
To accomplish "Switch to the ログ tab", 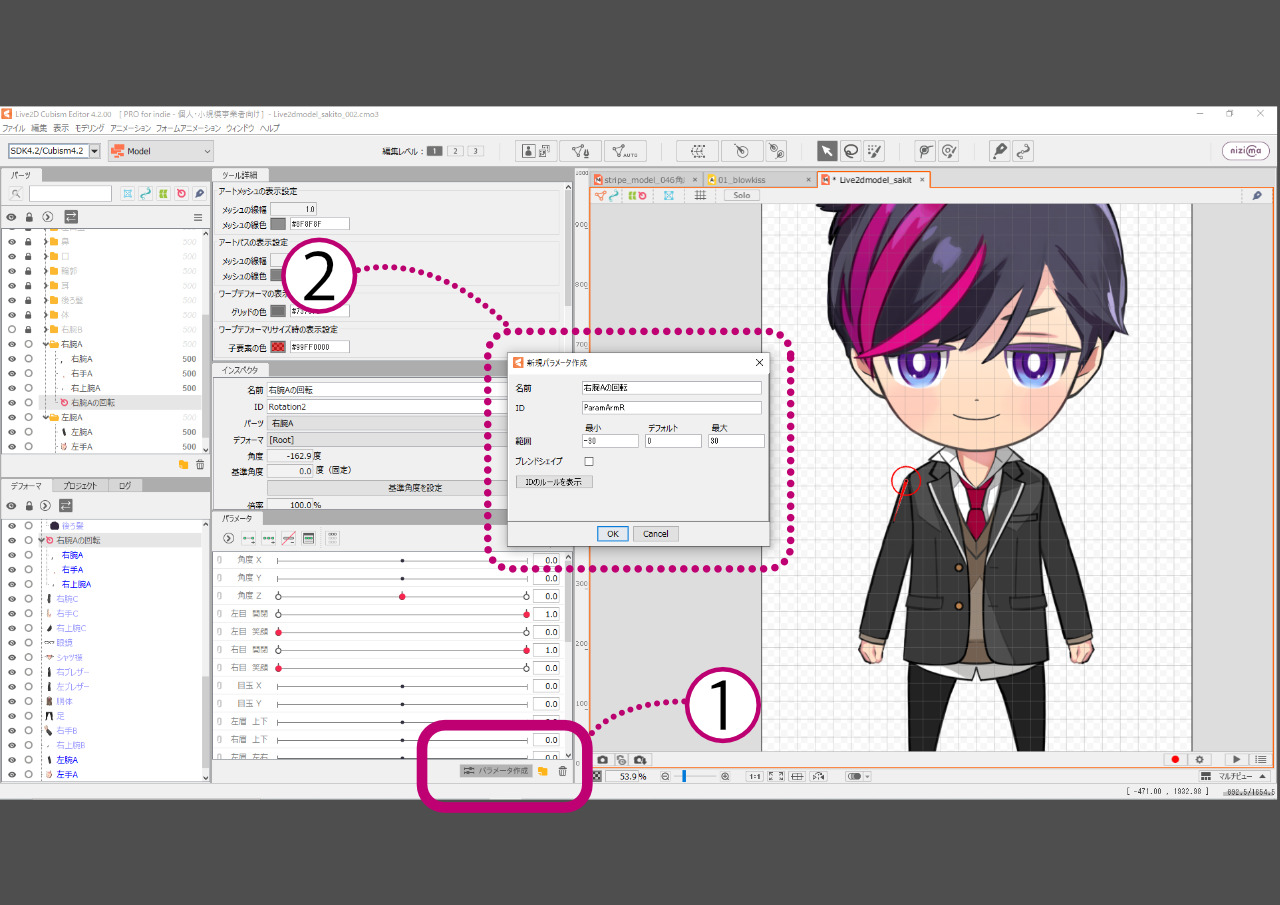I will 124,485.
